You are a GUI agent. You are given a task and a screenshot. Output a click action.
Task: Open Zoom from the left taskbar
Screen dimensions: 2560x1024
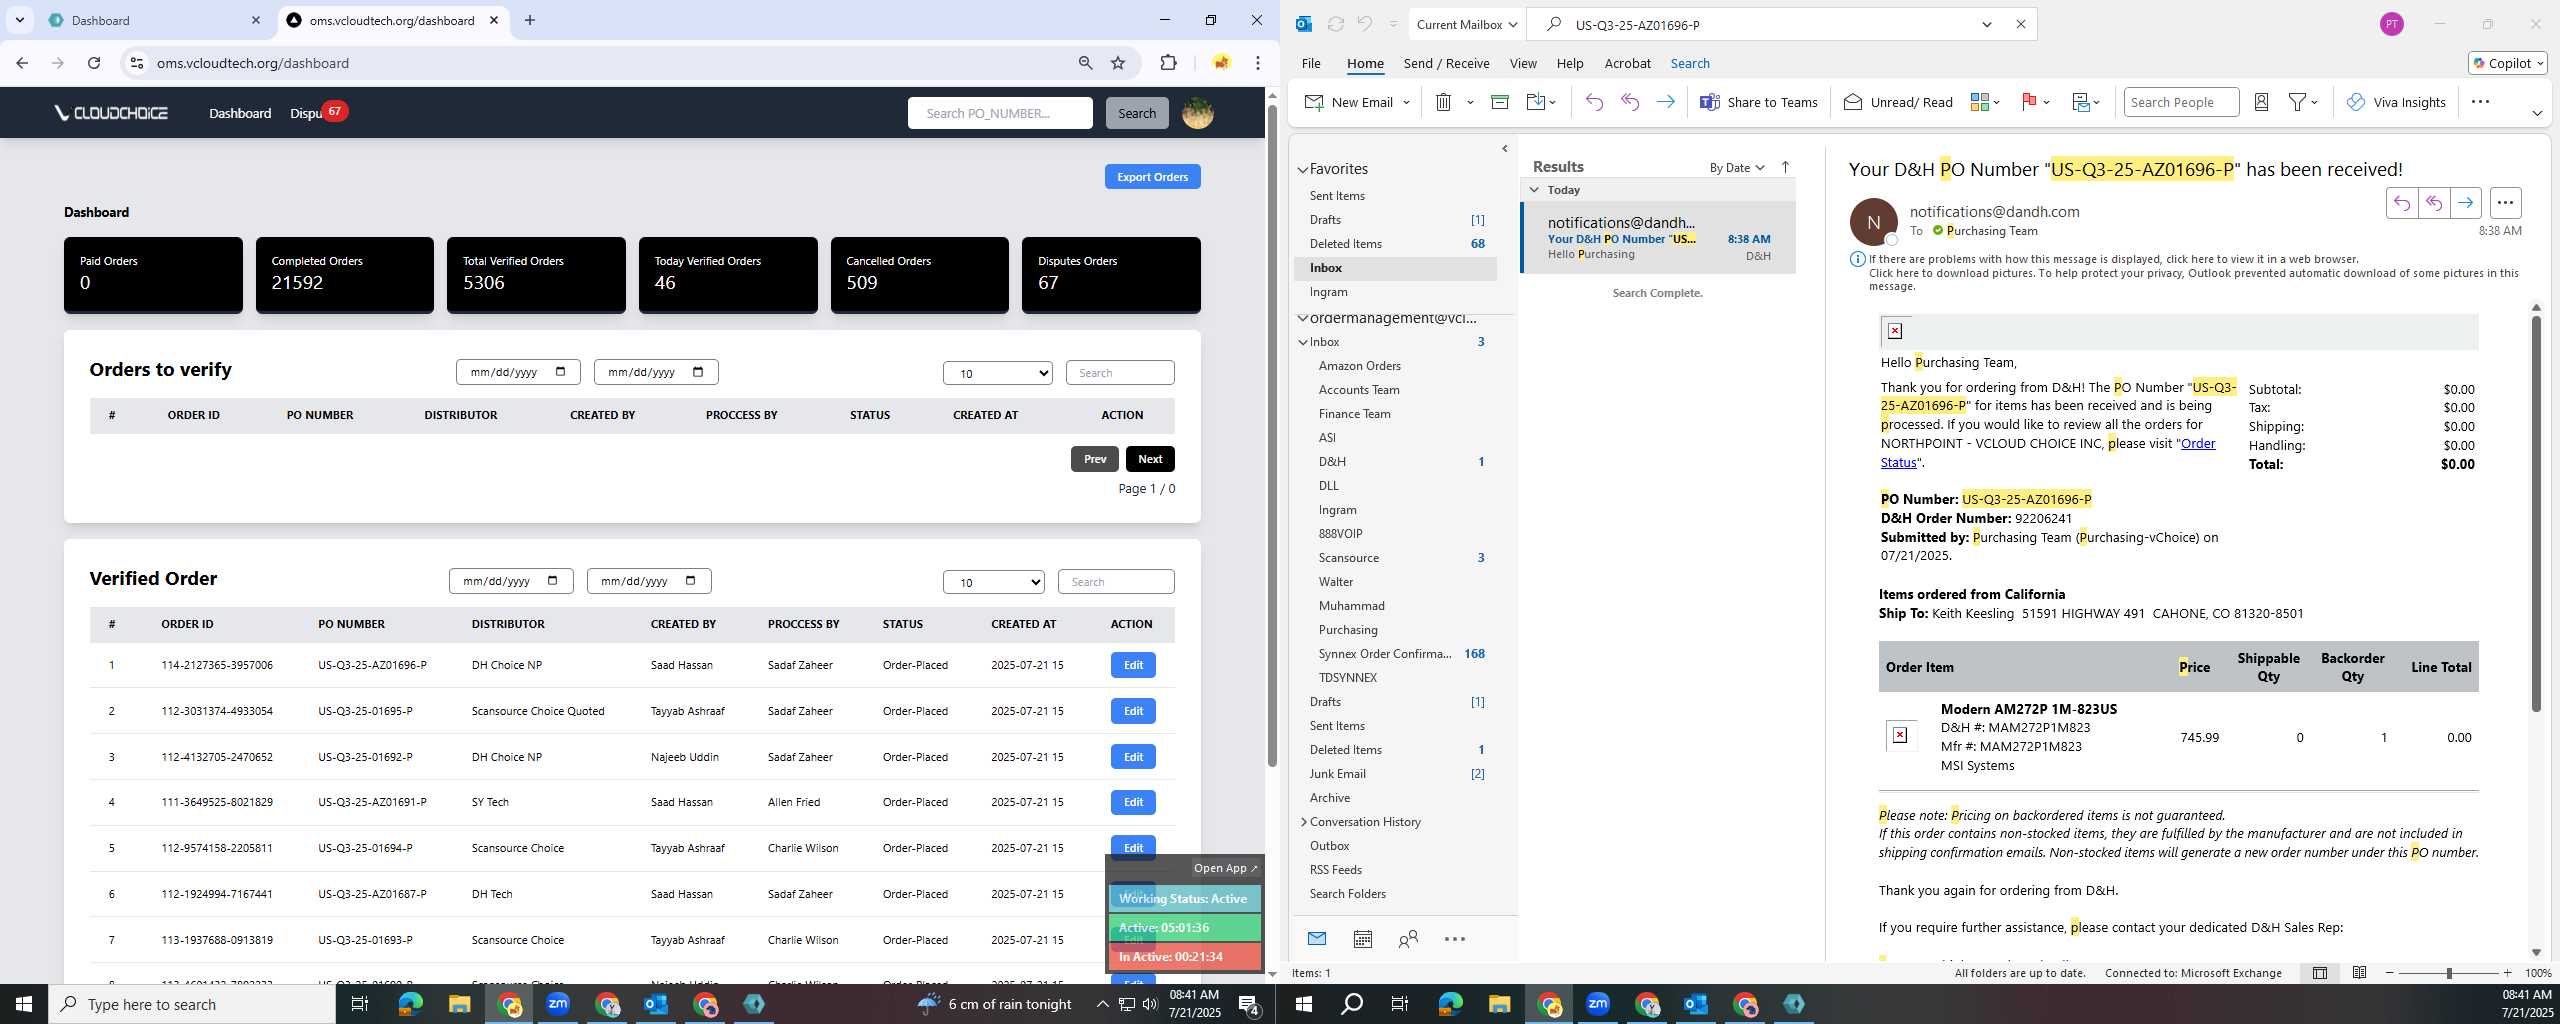point(558,1004)
